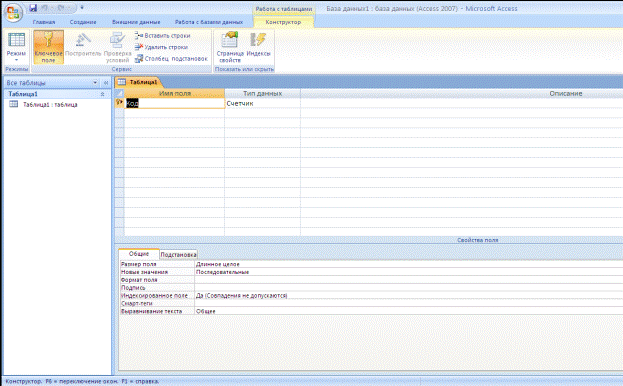Open the Индексы indexes window
623x386 pixels.
(x=258, y=44)
